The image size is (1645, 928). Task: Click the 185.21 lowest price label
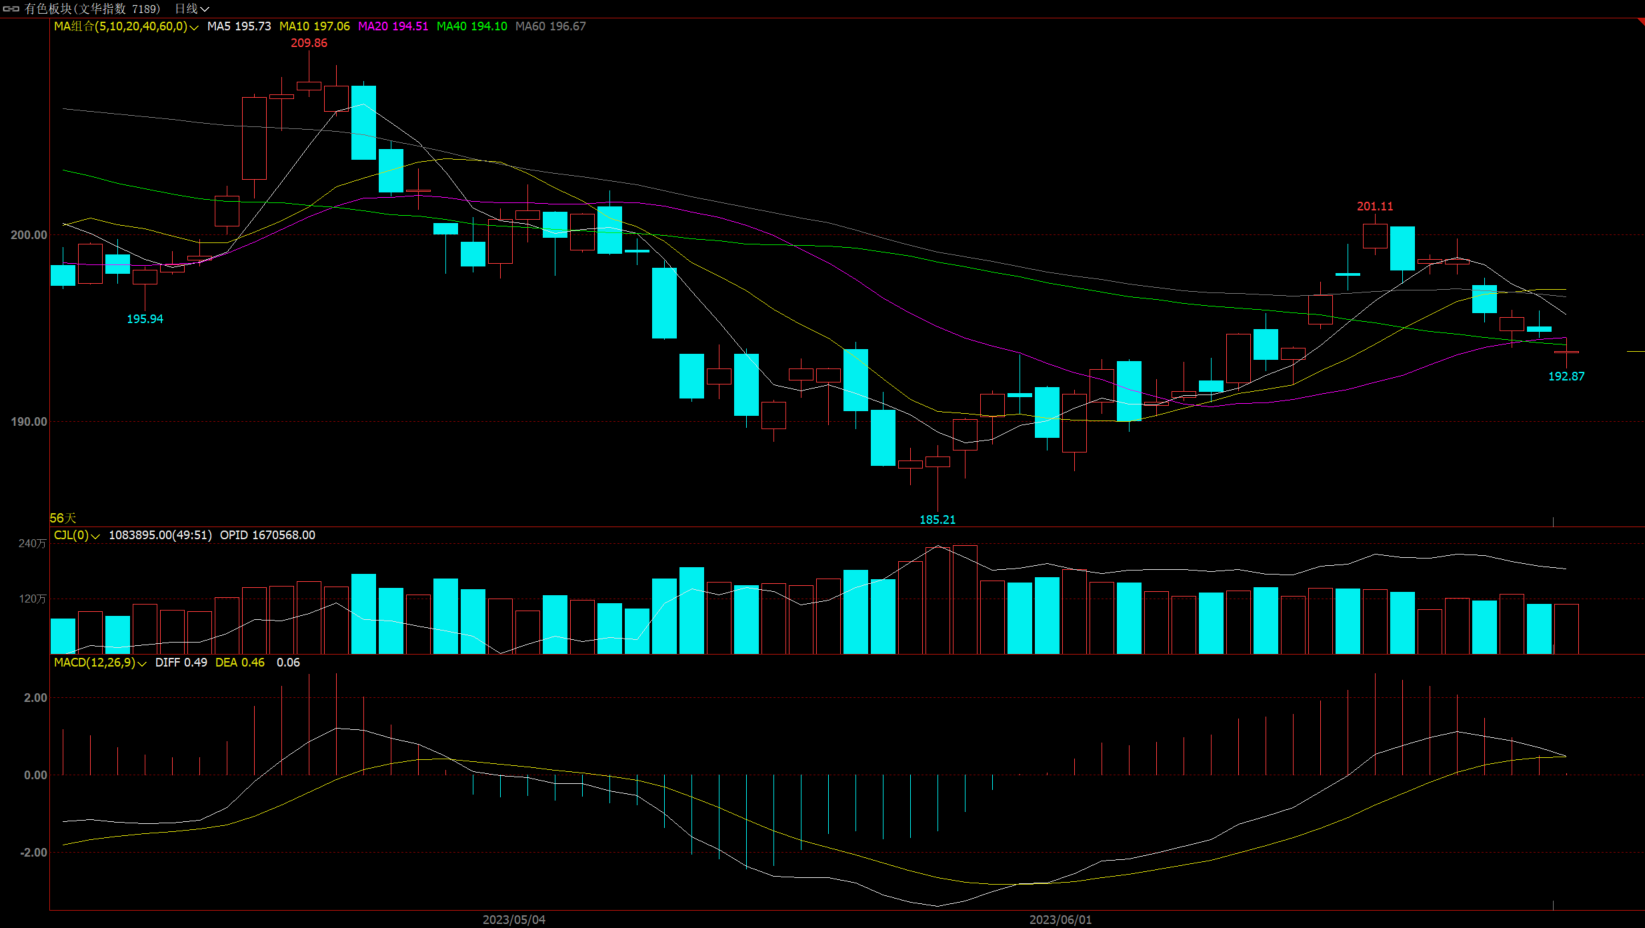point(937,520)
